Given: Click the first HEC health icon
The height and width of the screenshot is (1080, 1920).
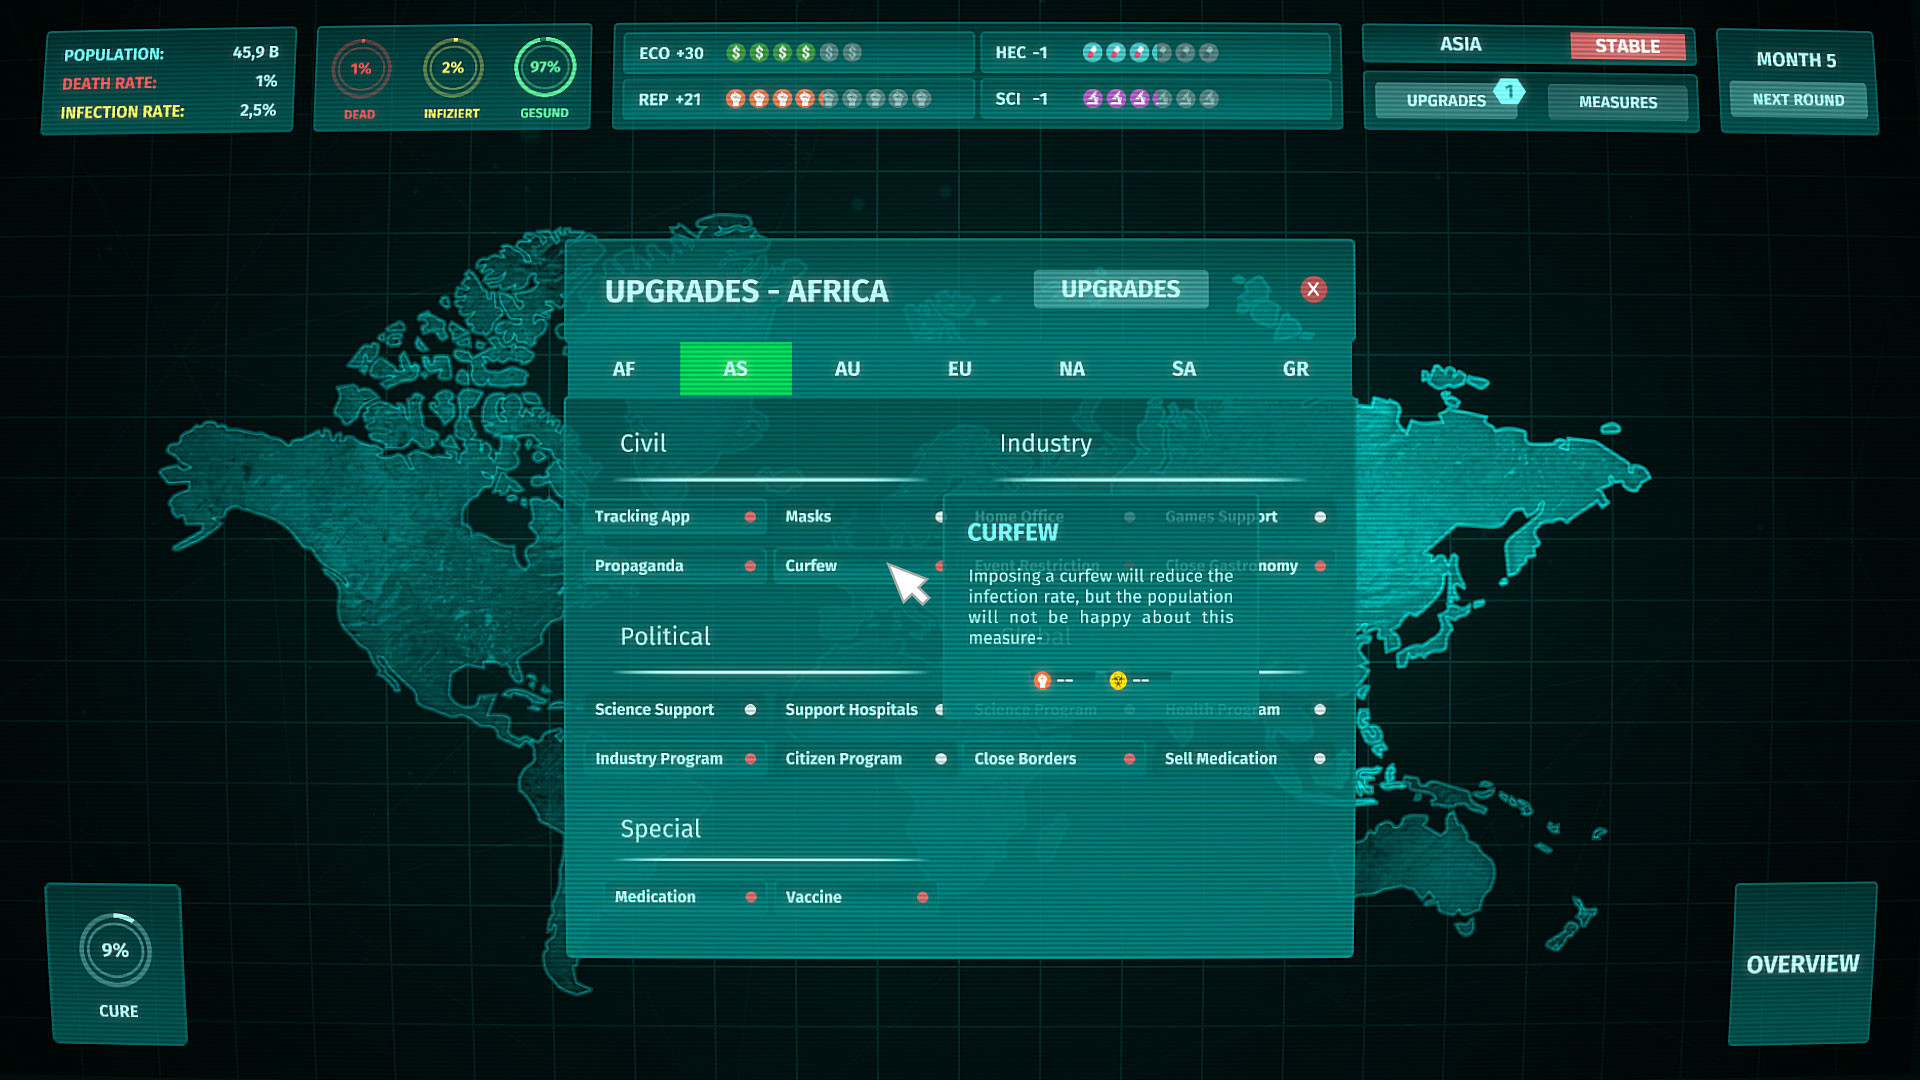Looking at the screenshot, I should point(1092,53).
